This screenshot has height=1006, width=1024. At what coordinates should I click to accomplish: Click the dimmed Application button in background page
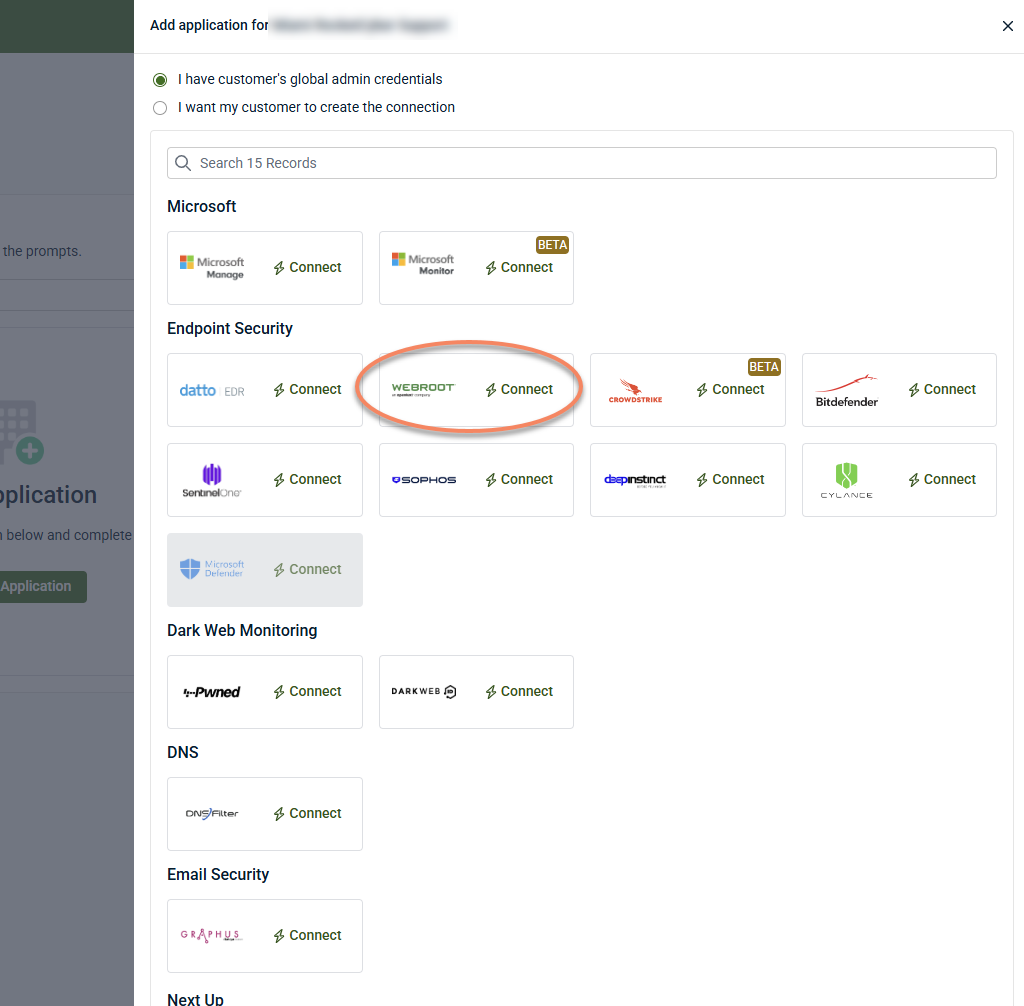click(x=43, y=587)
